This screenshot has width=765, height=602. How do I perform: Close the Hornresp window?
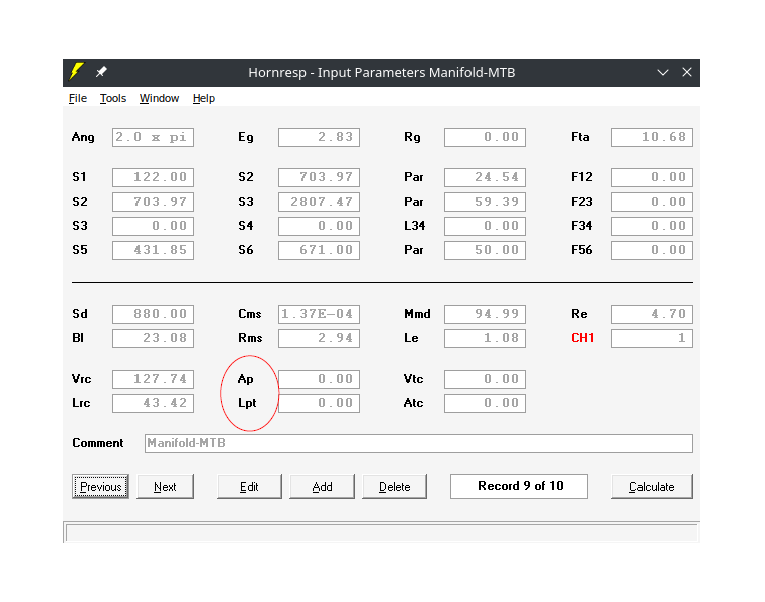686,72
